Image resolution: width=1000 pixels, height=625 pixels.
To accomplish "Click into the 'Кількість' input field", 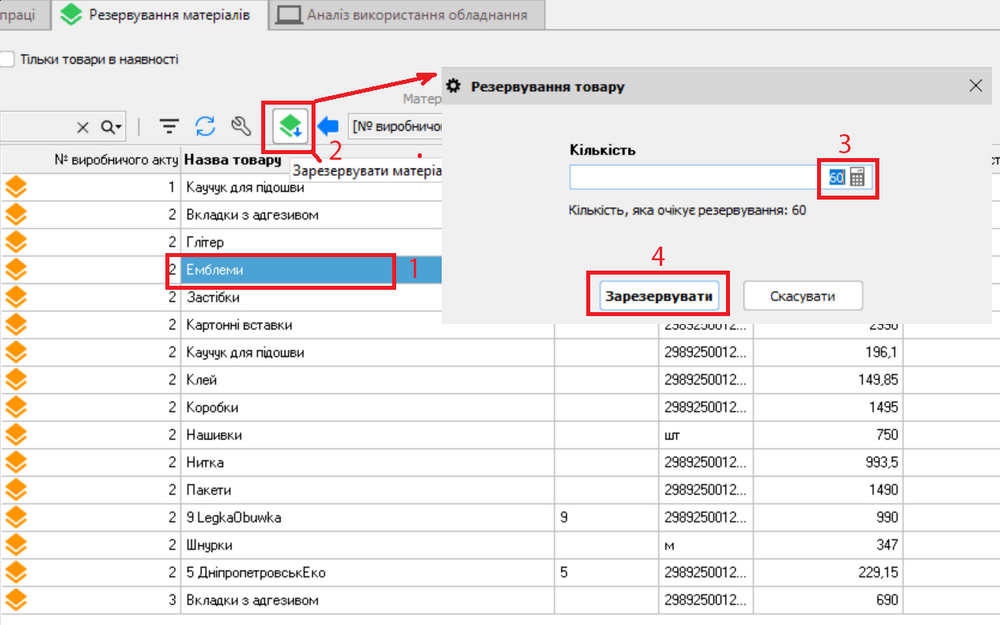I will pos(695,177).
